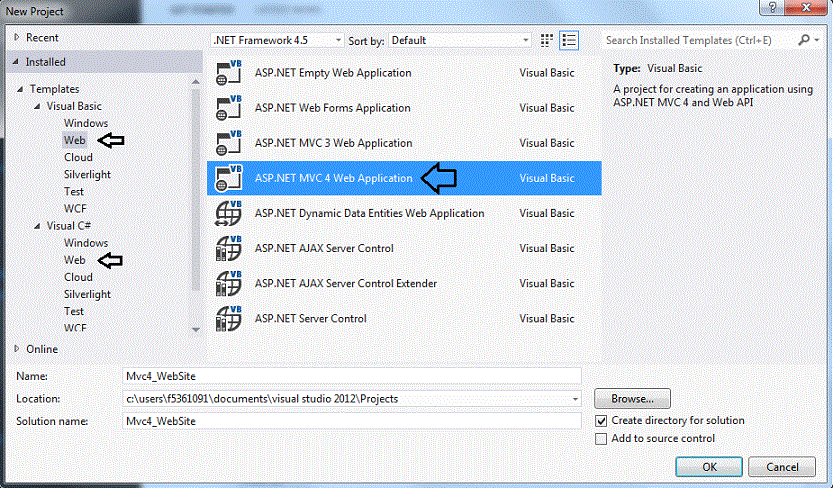Screen dimensions: 833x488
Task: Toggle Create directory for solution checkbox
Action: coord(601,421)
